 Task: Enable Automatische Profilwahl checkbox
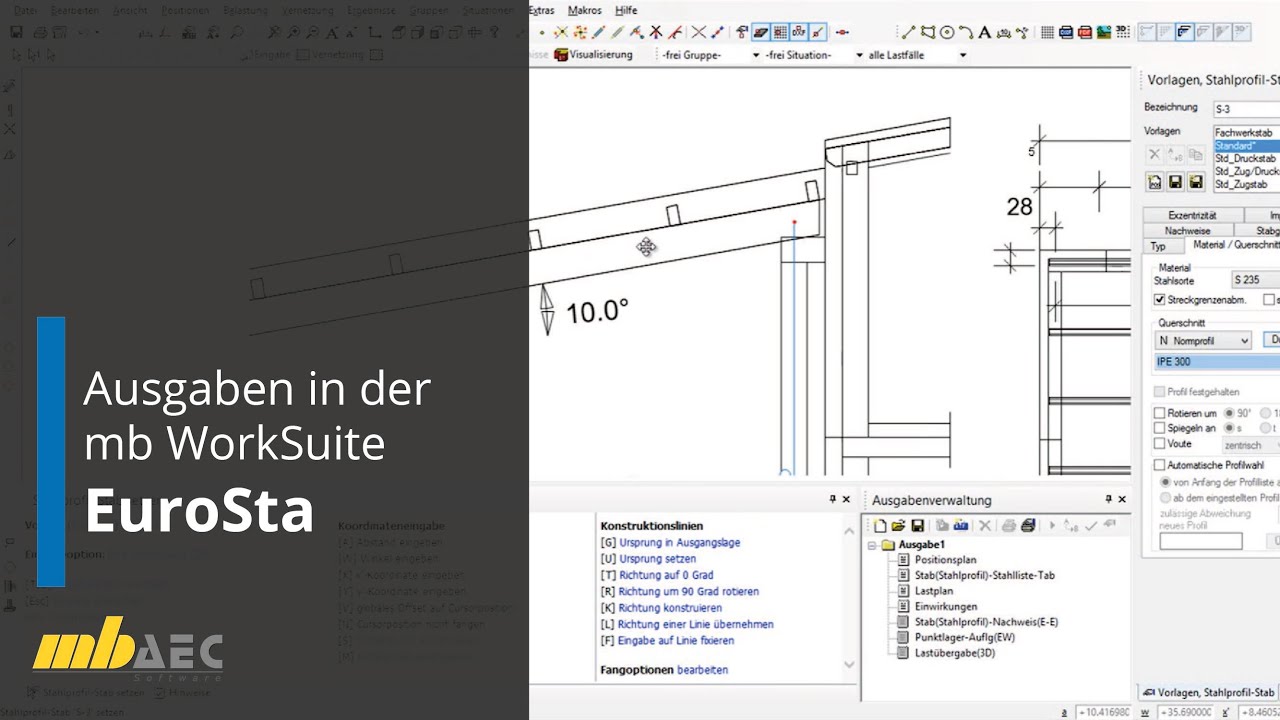(x=1160, y=465)
